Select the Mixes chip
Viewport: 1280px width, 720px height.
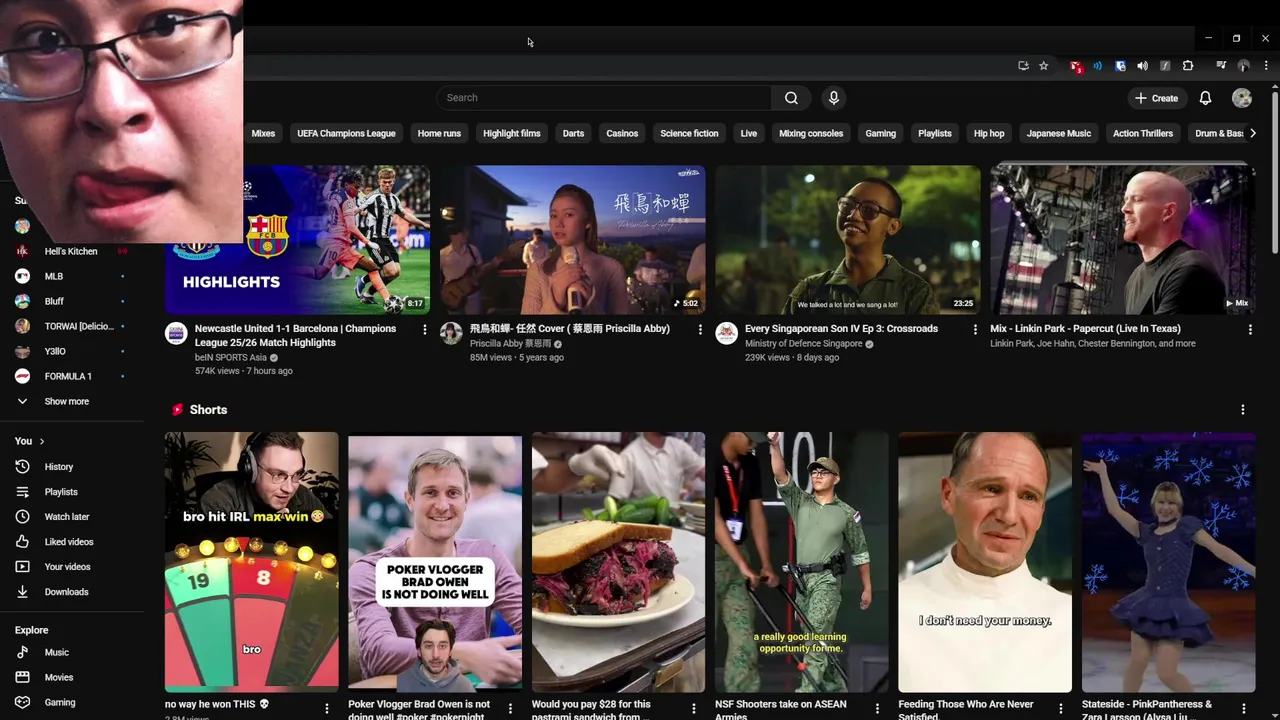263,133
